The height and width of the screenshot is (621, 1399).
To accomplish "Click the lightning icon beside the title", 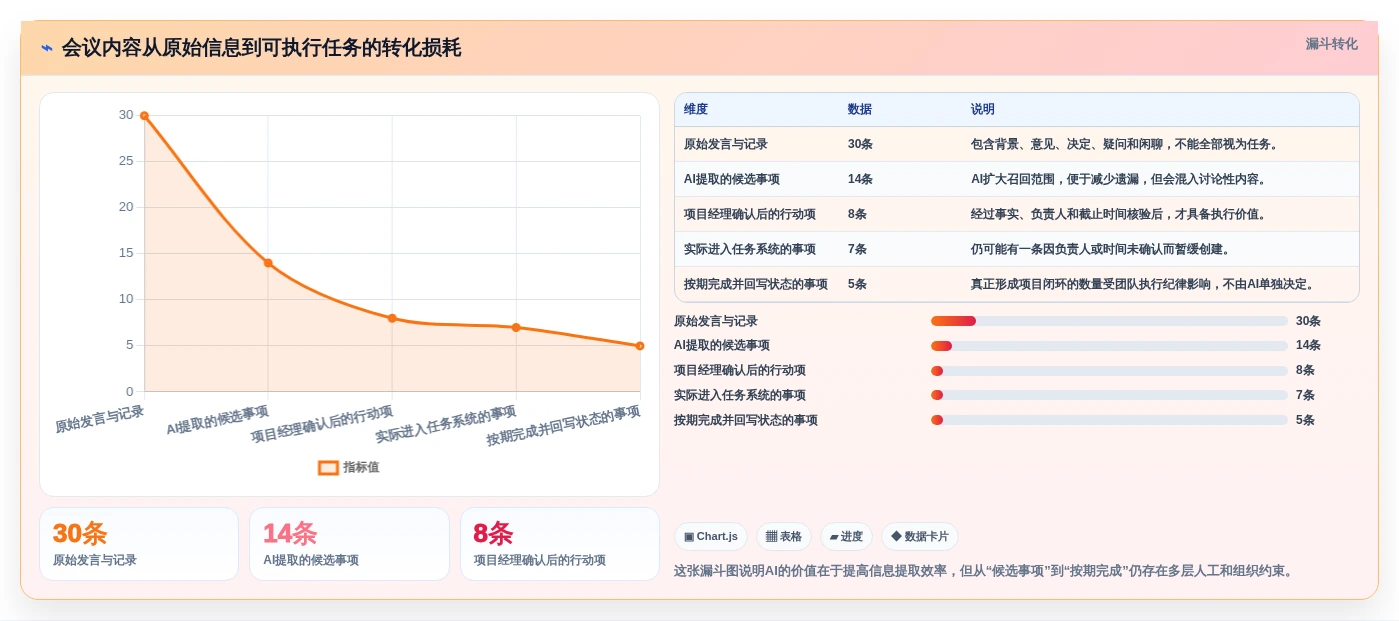I will click(47, 48).
